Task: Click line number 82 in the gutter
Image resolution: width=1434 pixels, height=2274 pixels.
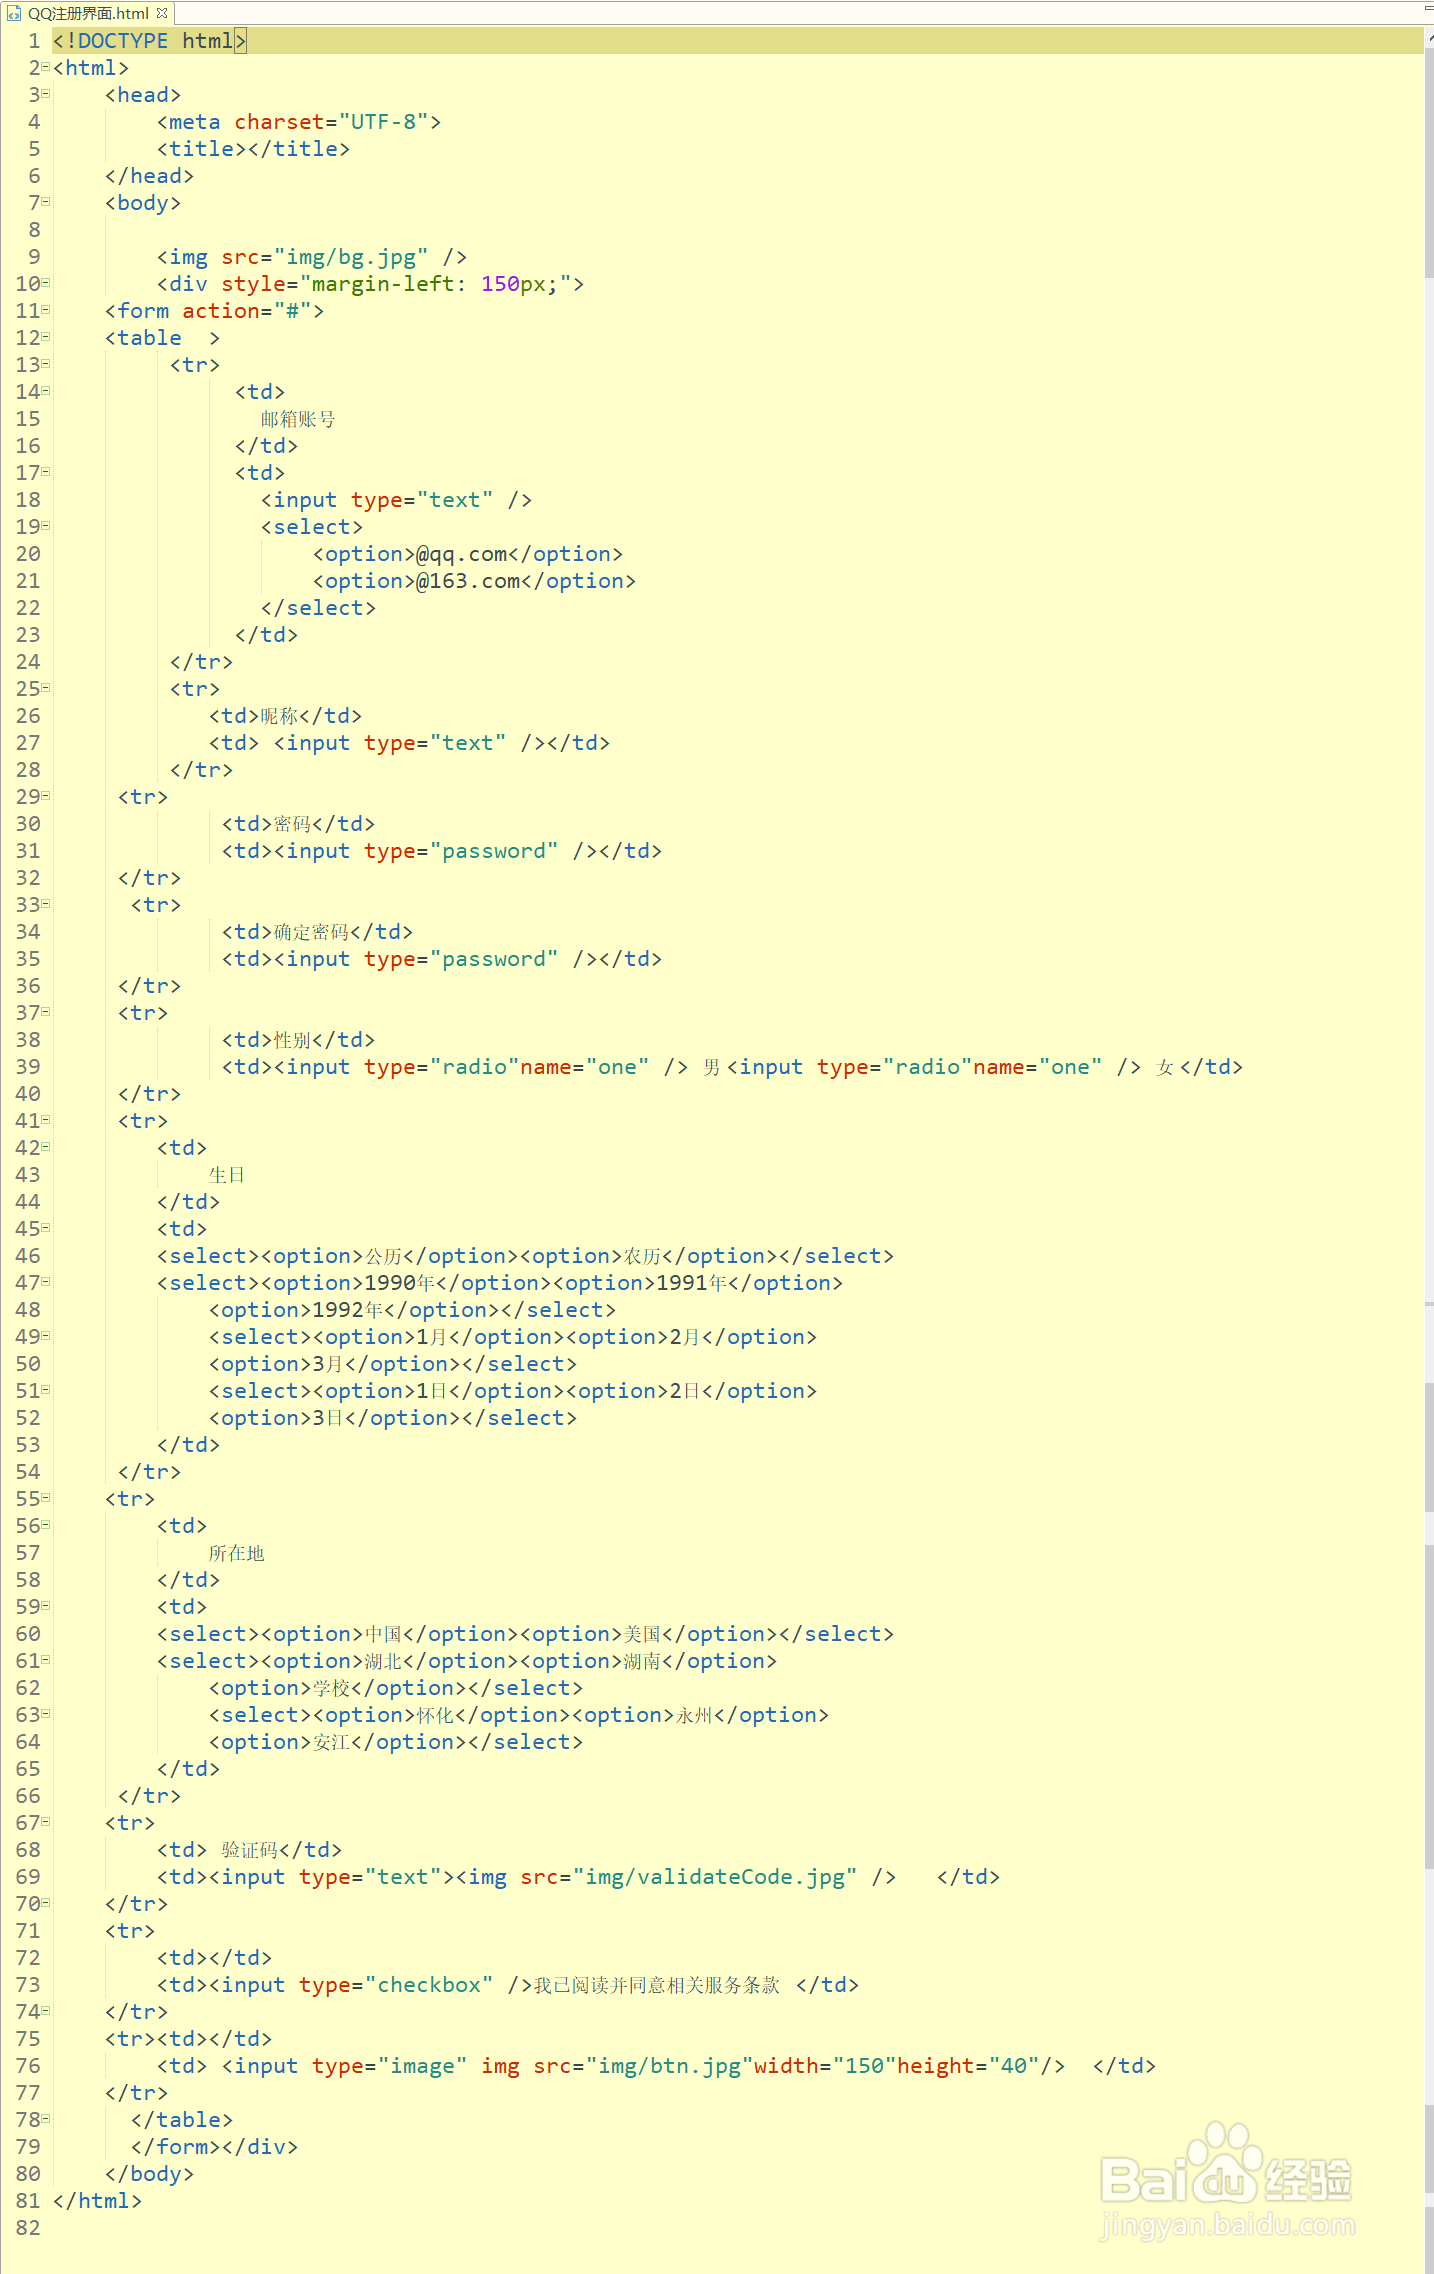Action: click(x=28, y=2227)
